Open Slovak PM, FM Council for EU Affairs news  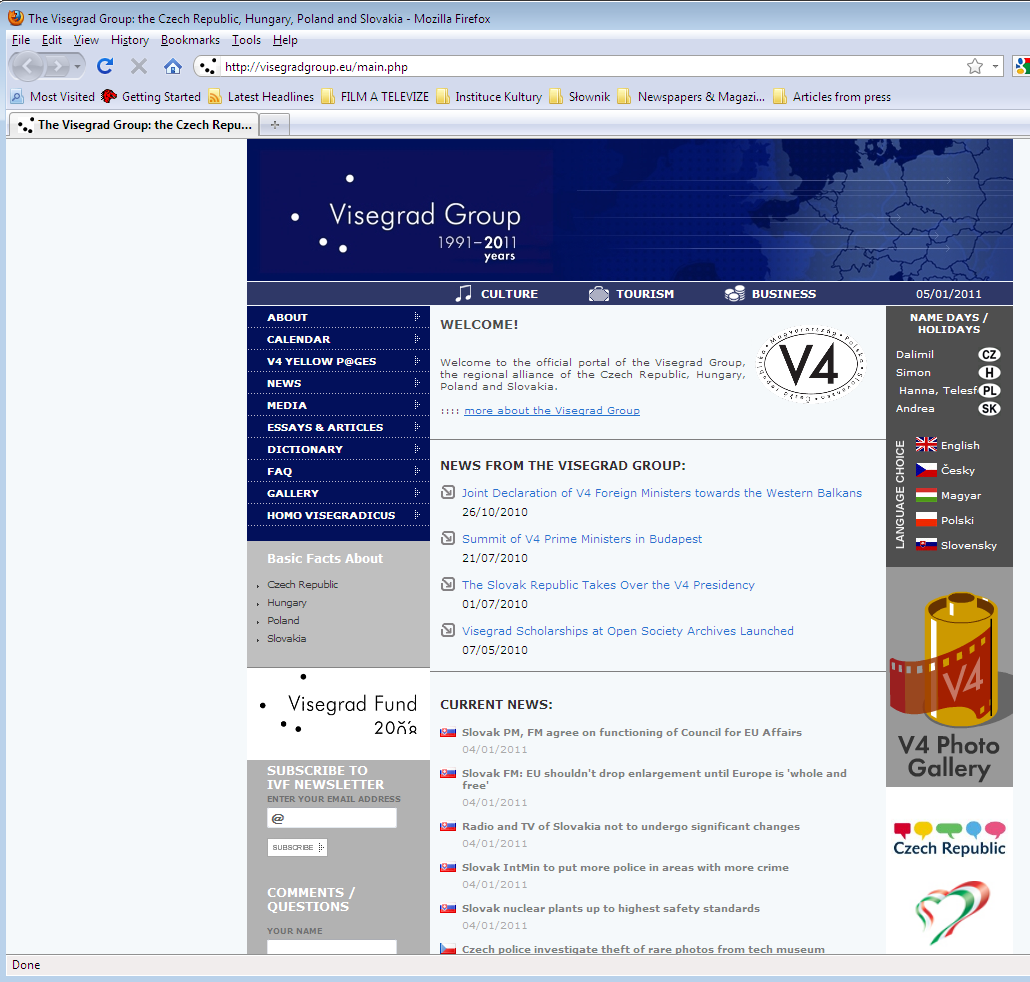pyautogui.click(x=631, y=732)
